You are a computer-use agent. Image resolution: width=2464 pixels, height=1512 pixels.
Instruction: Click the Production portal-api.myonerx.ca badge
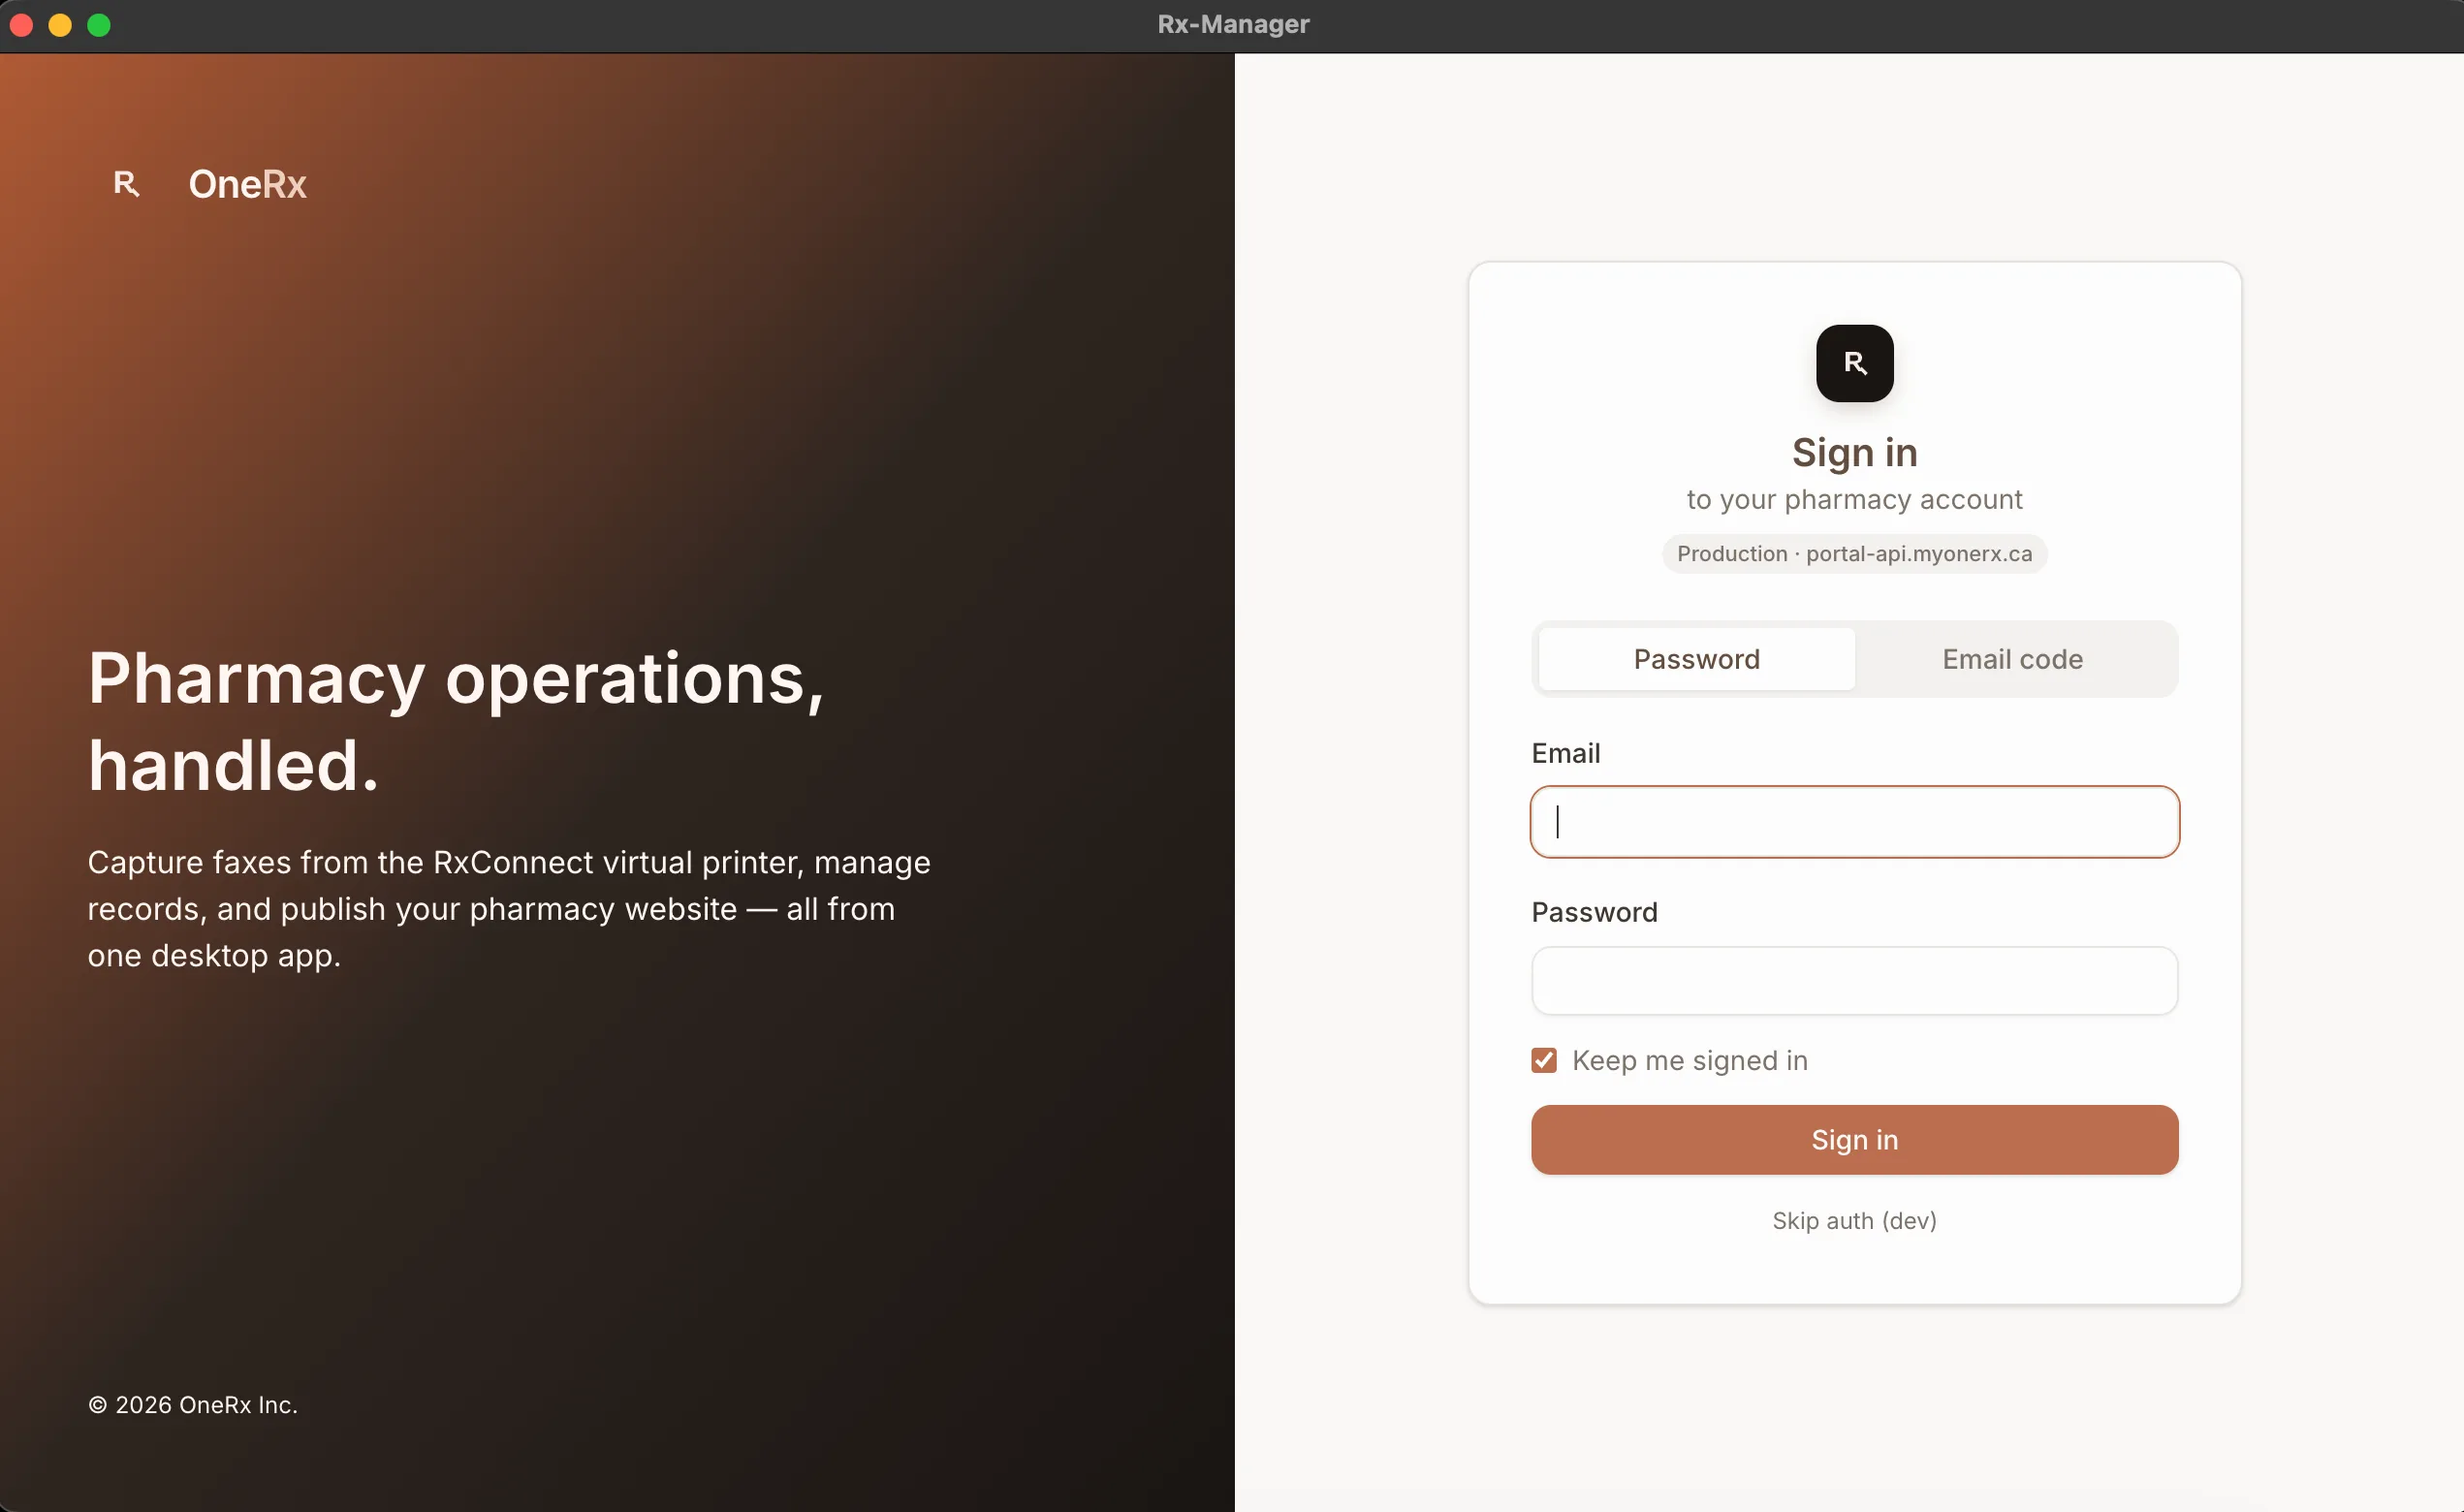pyautogui.click(x=1854, y=554)
